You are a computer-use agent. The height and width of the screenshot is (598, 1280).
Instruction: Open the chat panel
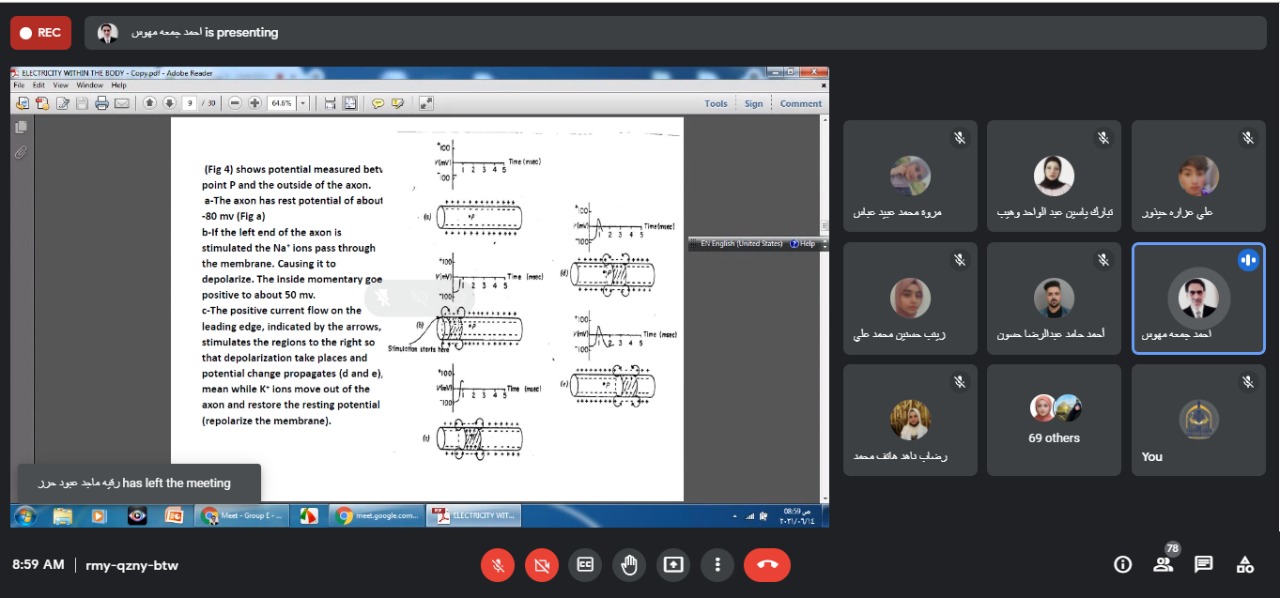(x=1204, y=565)
